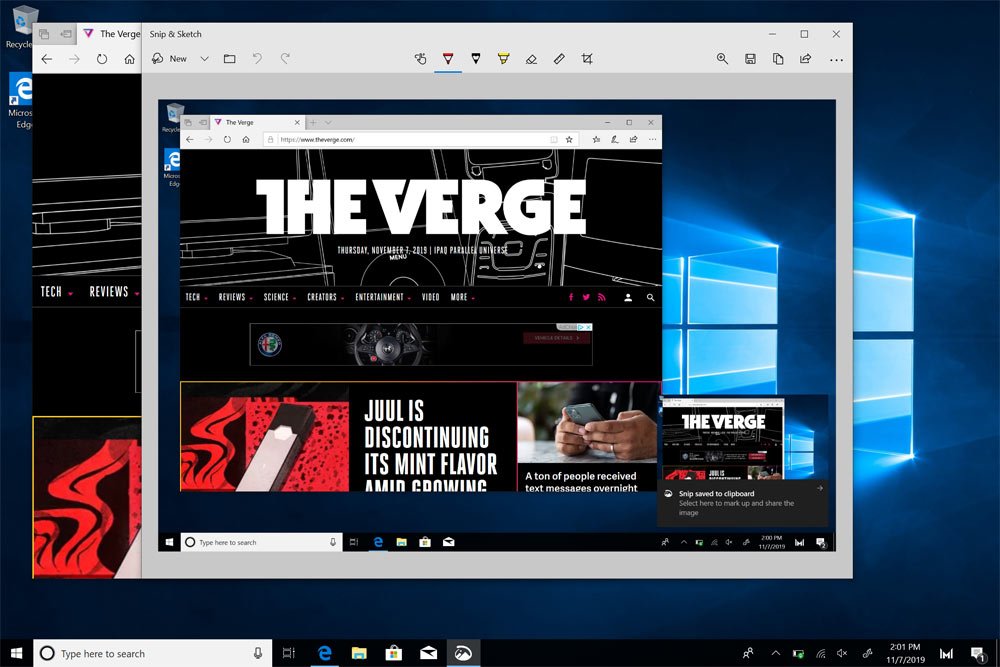Open the clock showing 2:01 PM

click(x=905, y=653)
